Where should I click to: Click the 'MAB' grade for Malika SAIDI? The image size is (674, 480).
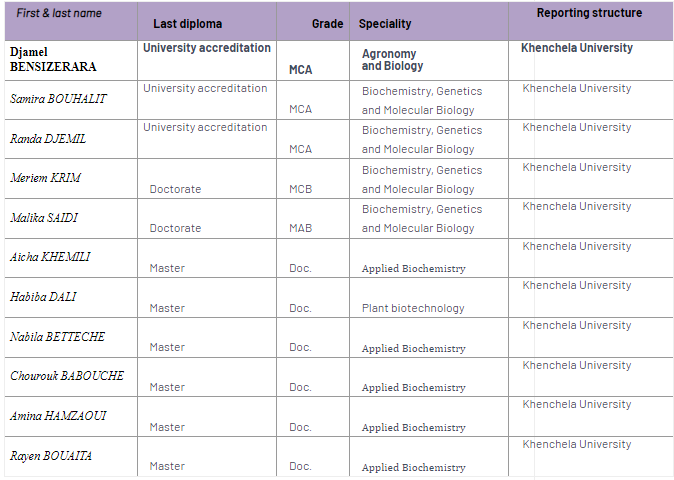pyautogui.click(x=301, y=228)
